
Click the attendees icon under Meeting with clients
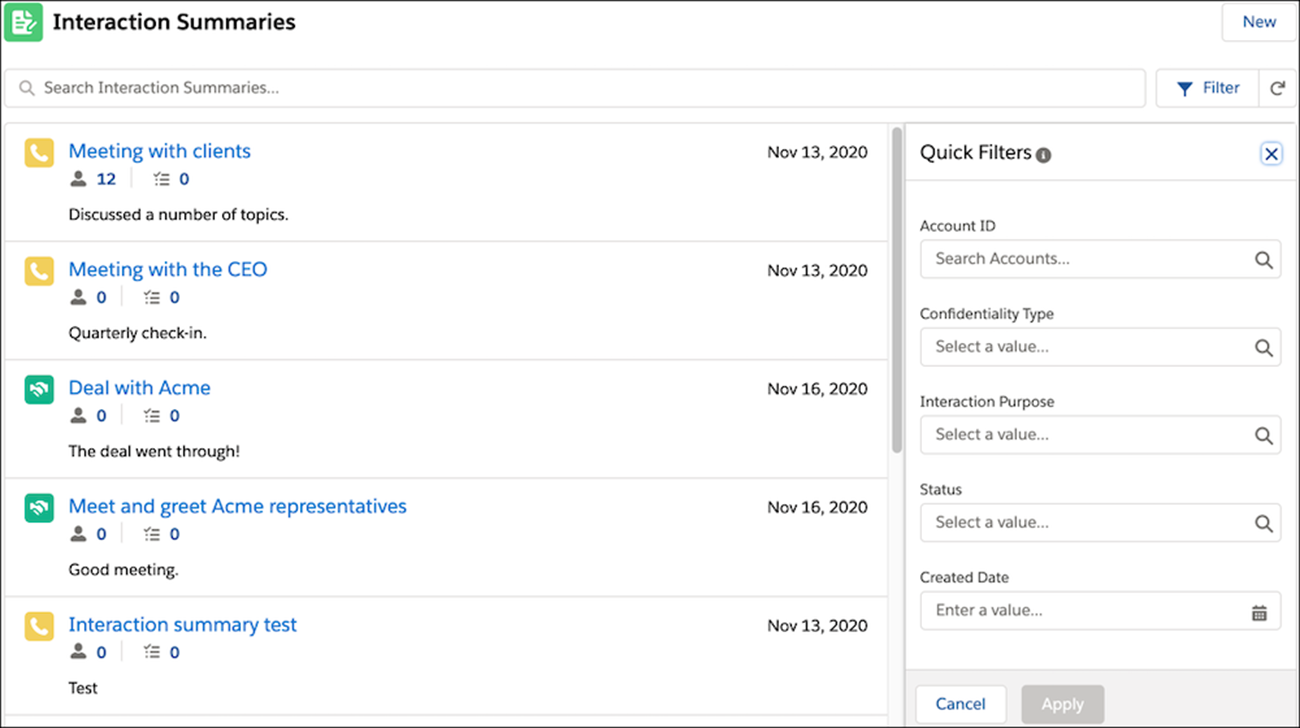[x=79, y=179]
